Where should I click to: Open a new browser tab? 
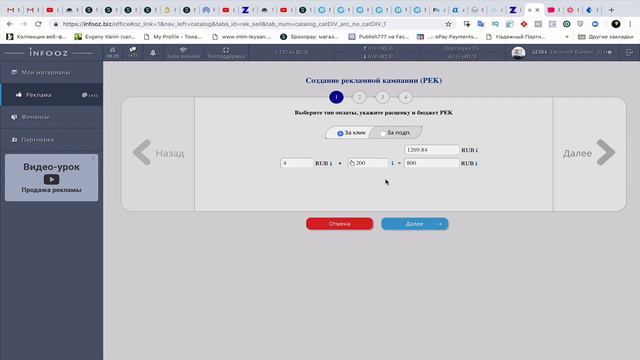(611, 10)
